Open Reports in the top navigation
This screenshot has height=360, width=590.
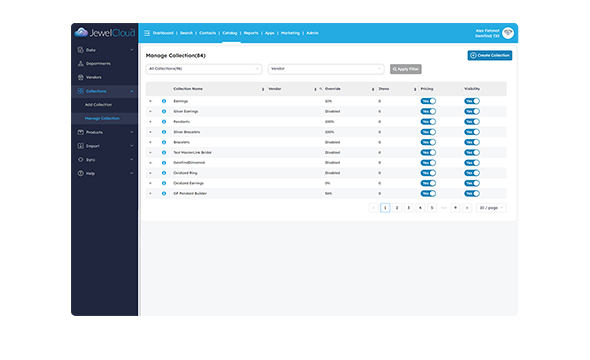251,33
